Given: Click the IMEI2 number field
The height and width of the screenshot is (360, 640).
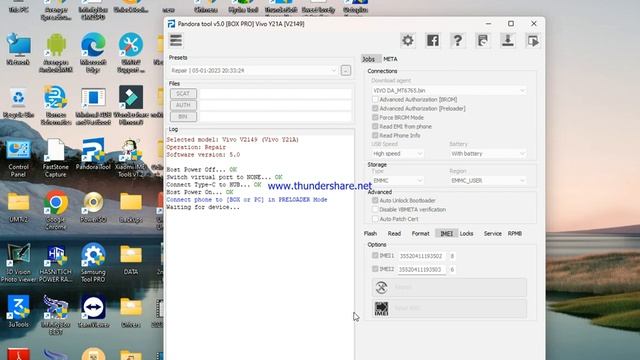Looking at the screenshot, I should coord(422,269).
